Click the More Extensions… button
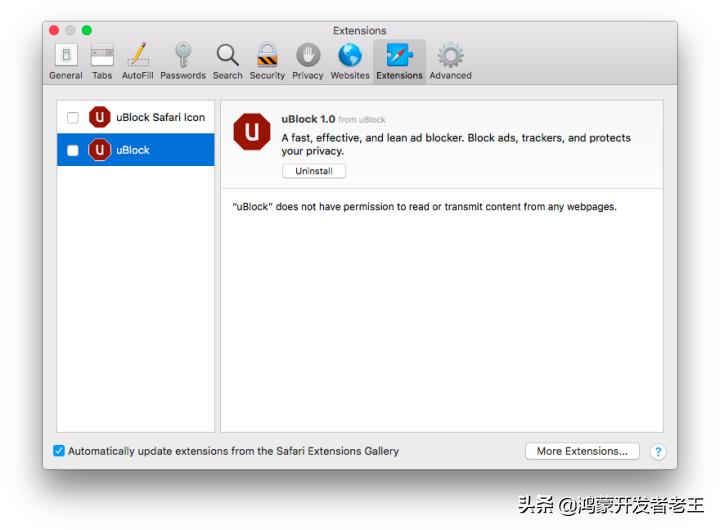The image size is (720, 530). point(582,451)
